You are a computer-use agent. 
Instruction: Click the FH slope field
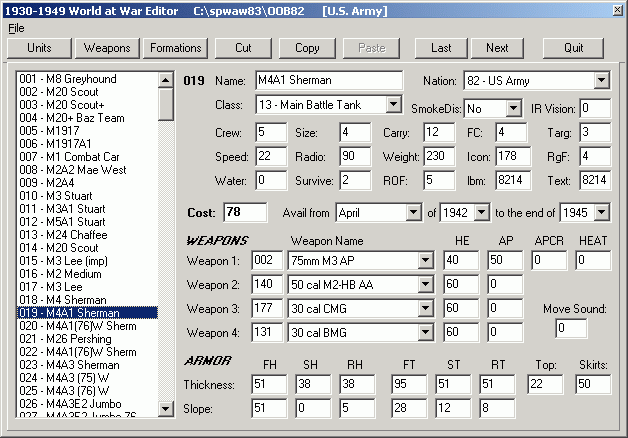point(269,408)
